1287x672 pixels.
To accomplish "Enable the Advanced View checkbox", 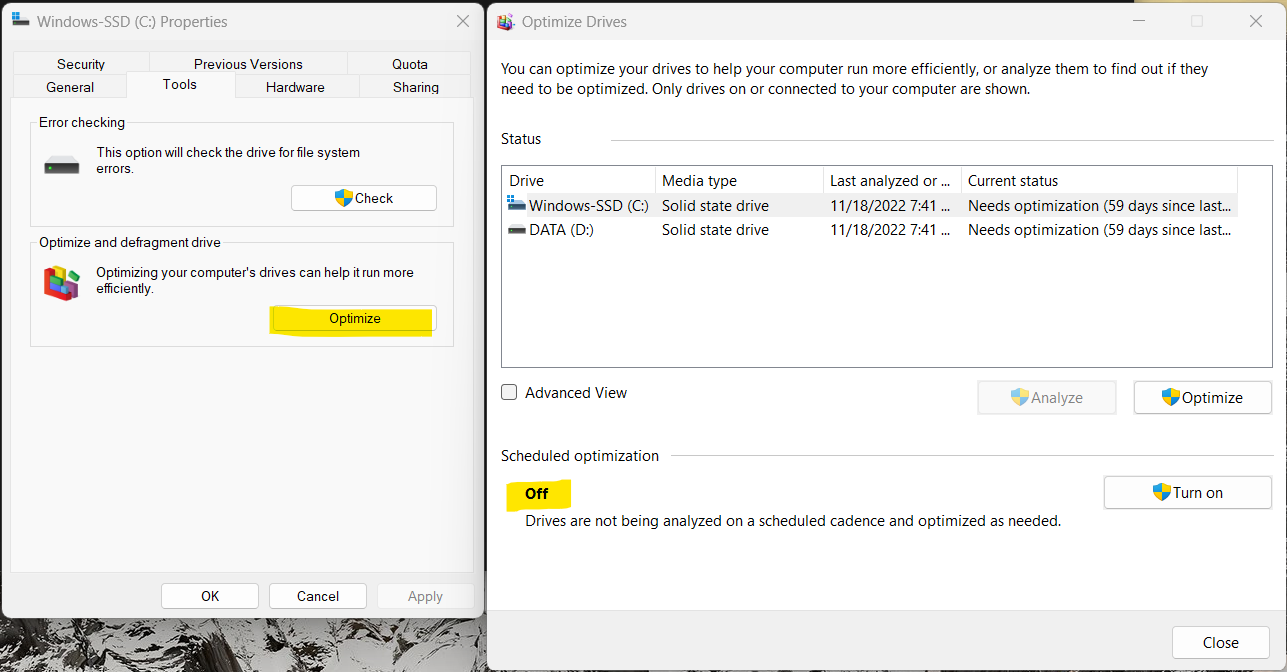I will point(509,393).
